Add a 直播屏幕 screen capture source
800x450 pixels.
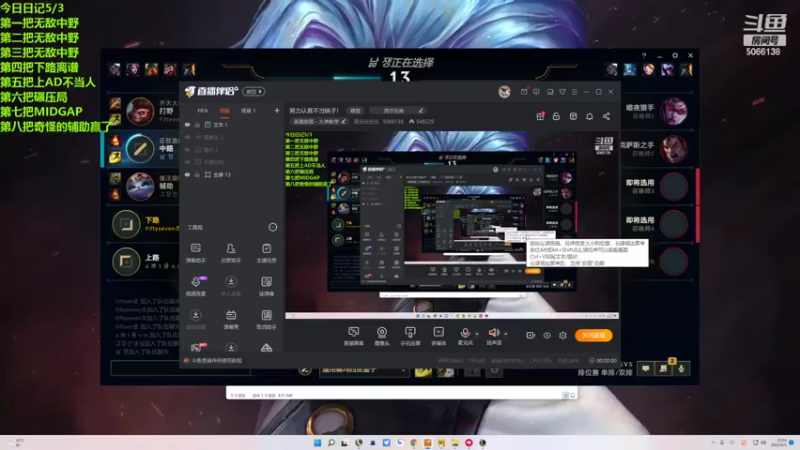pos(353,336)
